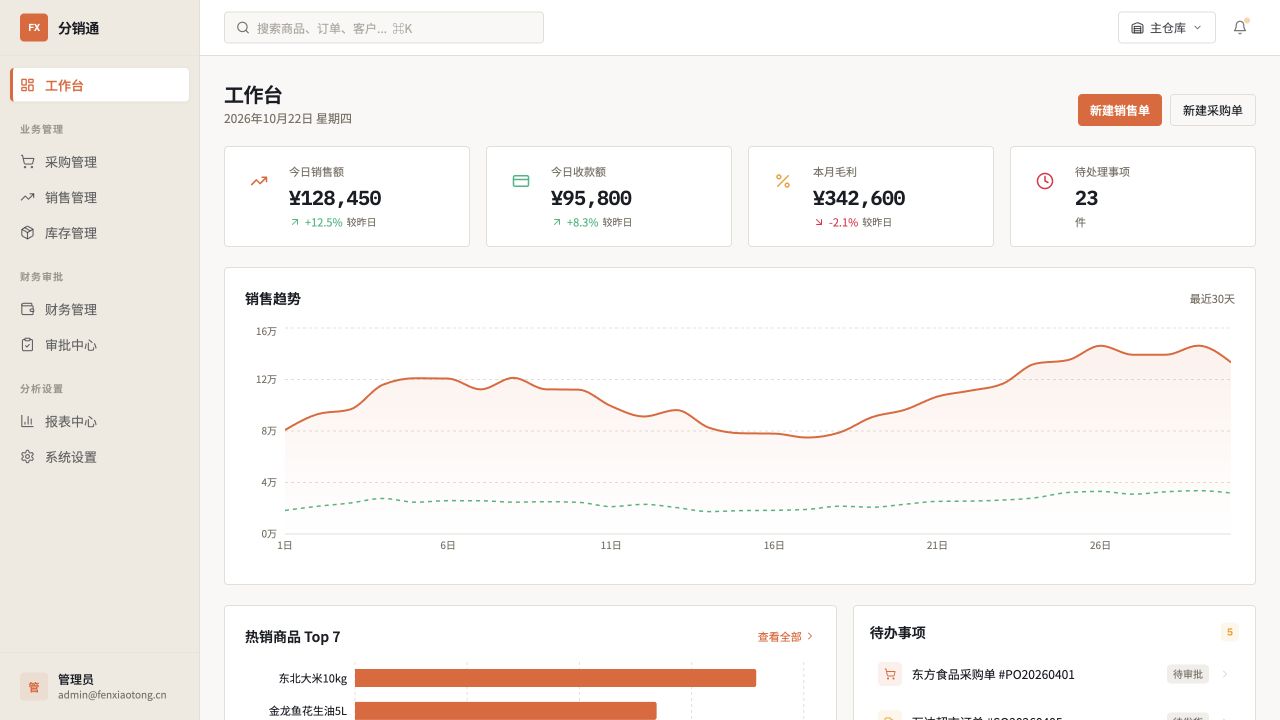The height and width of the screenshot is (720, 1280).
Task: Click the 新建销售单 button
Action: pyautogui.click(x=1120, y=110)
